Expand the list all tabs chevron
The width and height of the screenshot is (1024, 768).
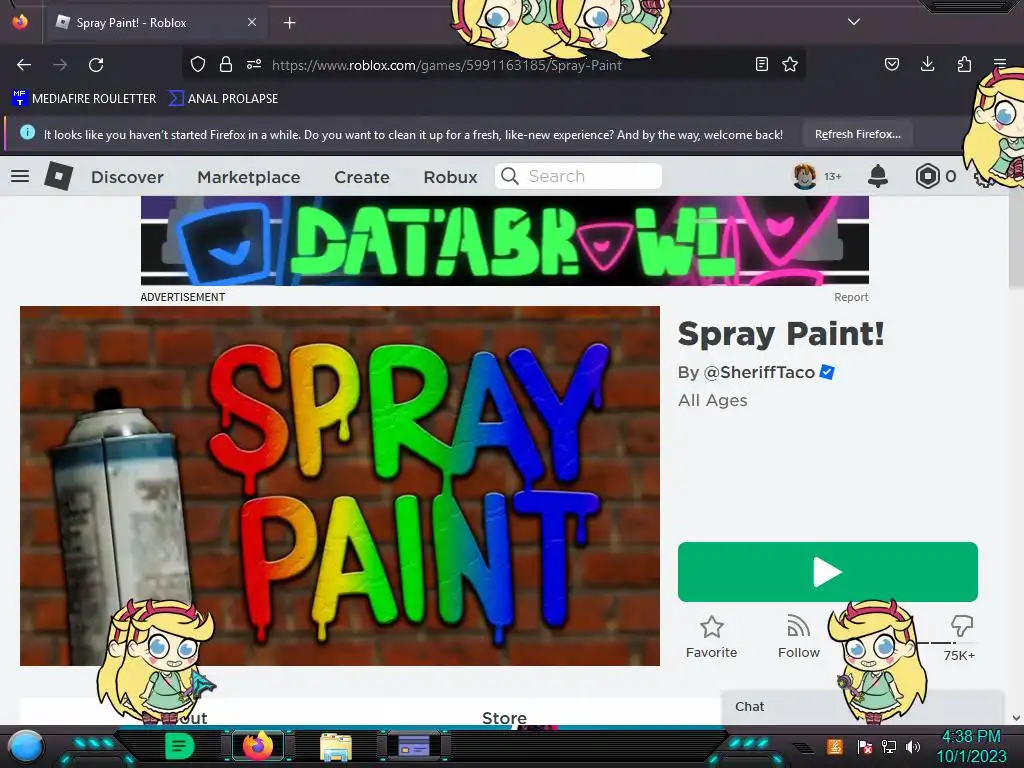(x=854, y=22)
